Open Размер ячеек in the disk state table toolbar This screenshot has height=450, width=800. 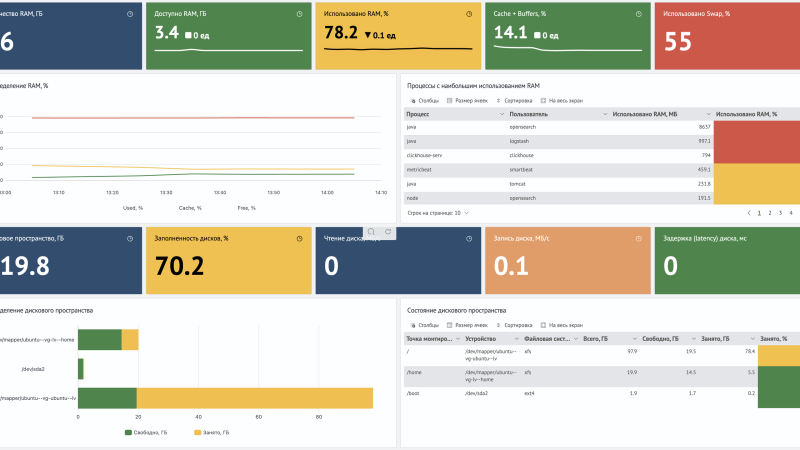(467, 326)
